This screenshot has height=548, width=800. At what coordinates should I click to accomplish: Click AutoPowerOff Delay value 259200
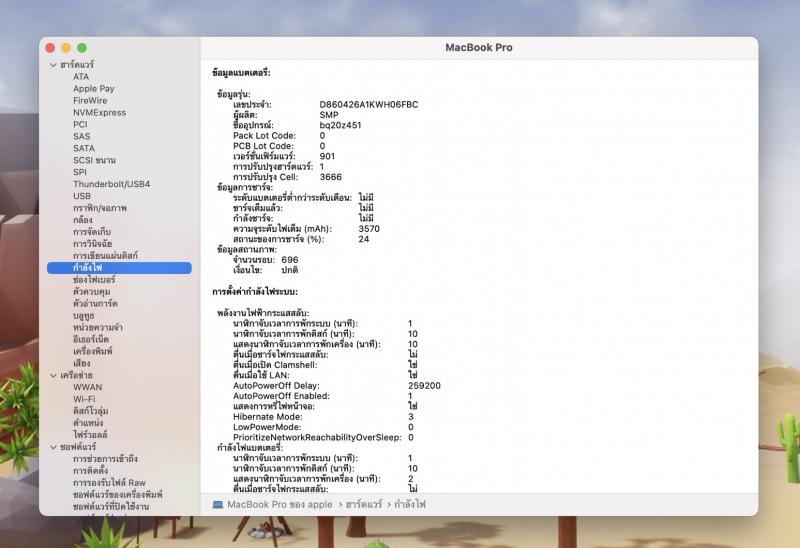tap(424, 386)
